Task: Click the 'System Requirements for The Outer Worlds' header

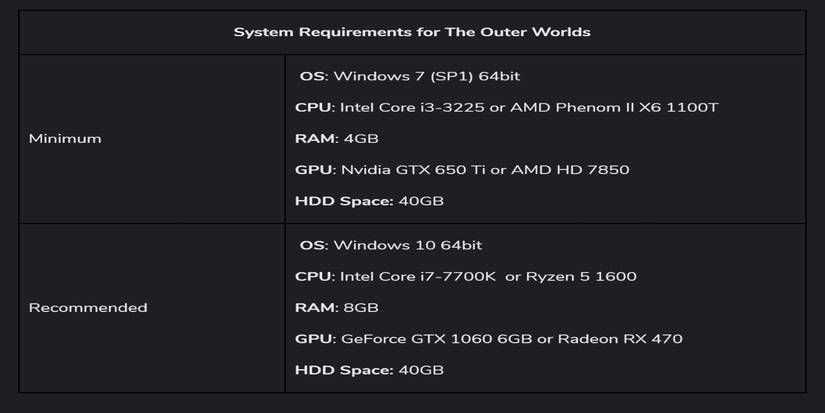Action: pyautogui.click(x=412, y=32)
